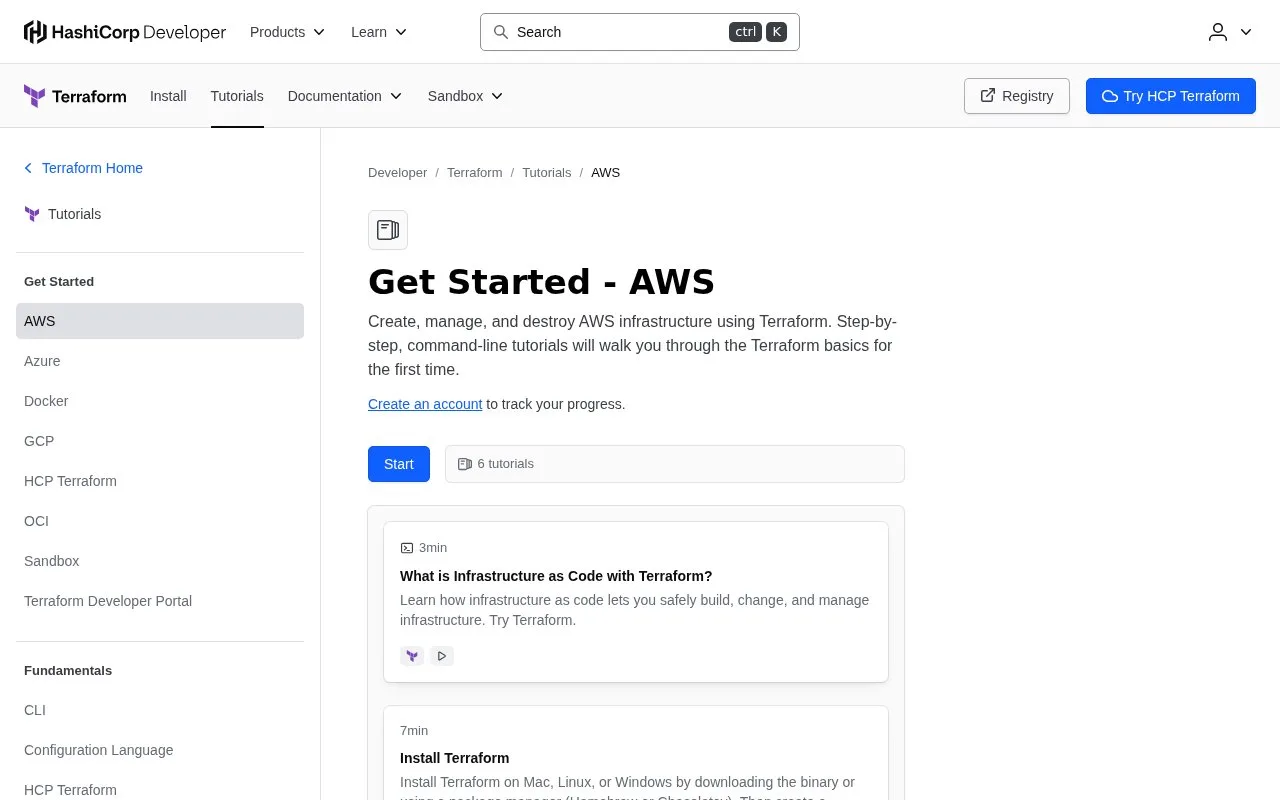Select AWS in the sidebar
The width and height of the screenshot is (1280, 800).
click(x=160, y=321)
